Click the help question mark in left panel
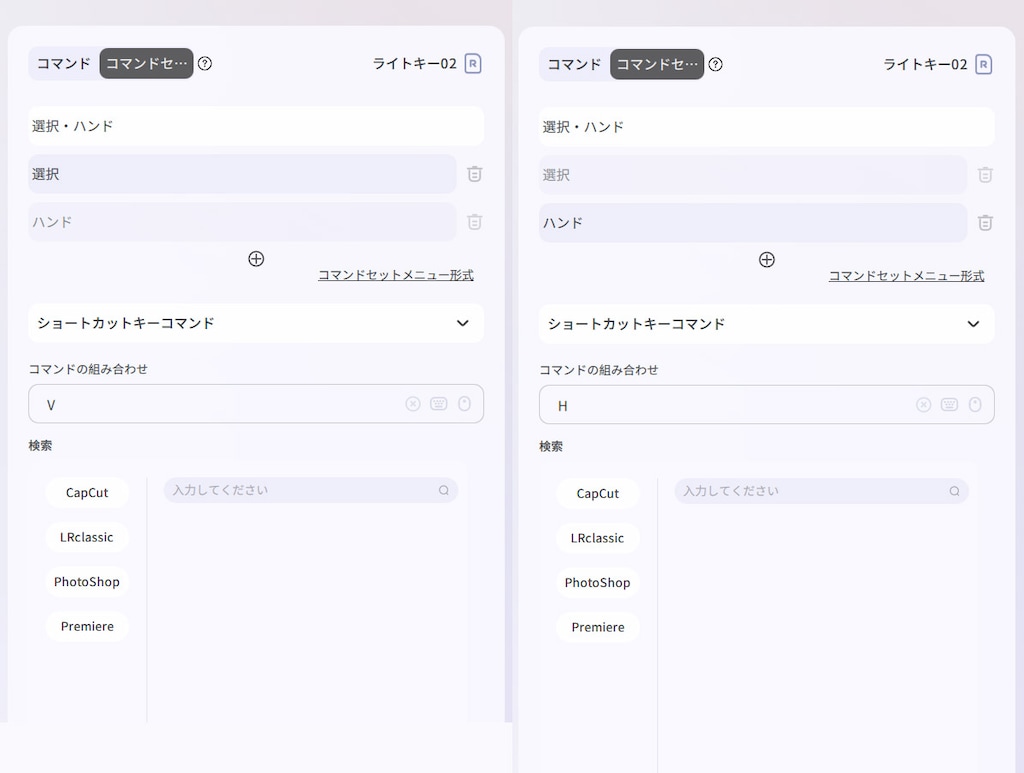This screenshot has height=773, width=1024. click(205, 63)
